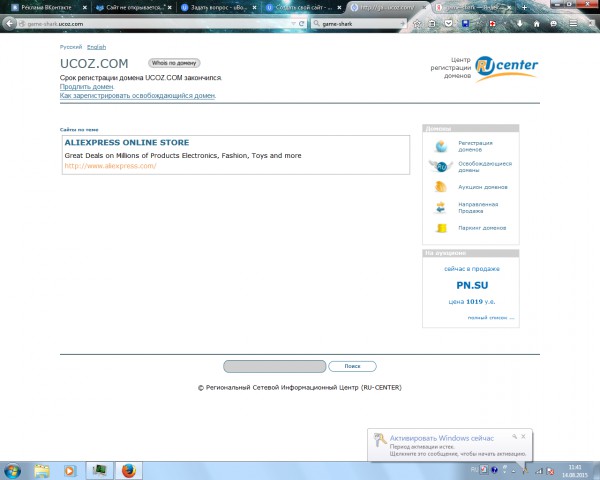Click the 'Whois по домену' button
Image resolution: width=600 pixels, height=480 pixels.
pos(174,63)
